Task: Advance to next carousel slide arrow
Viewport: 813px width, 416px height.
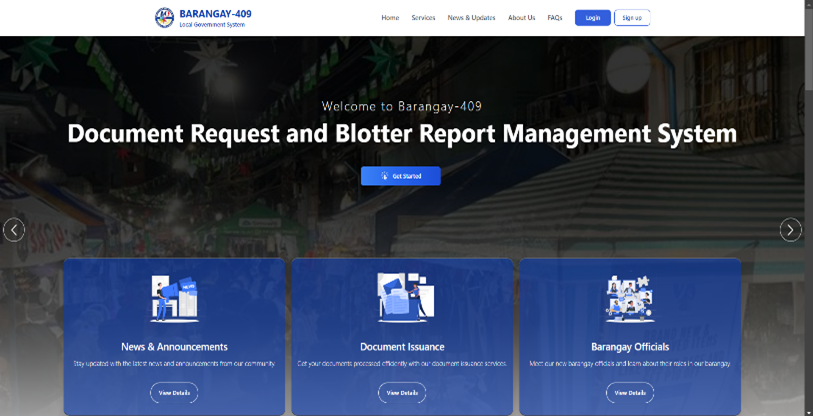Action: [x=790, y=230]
